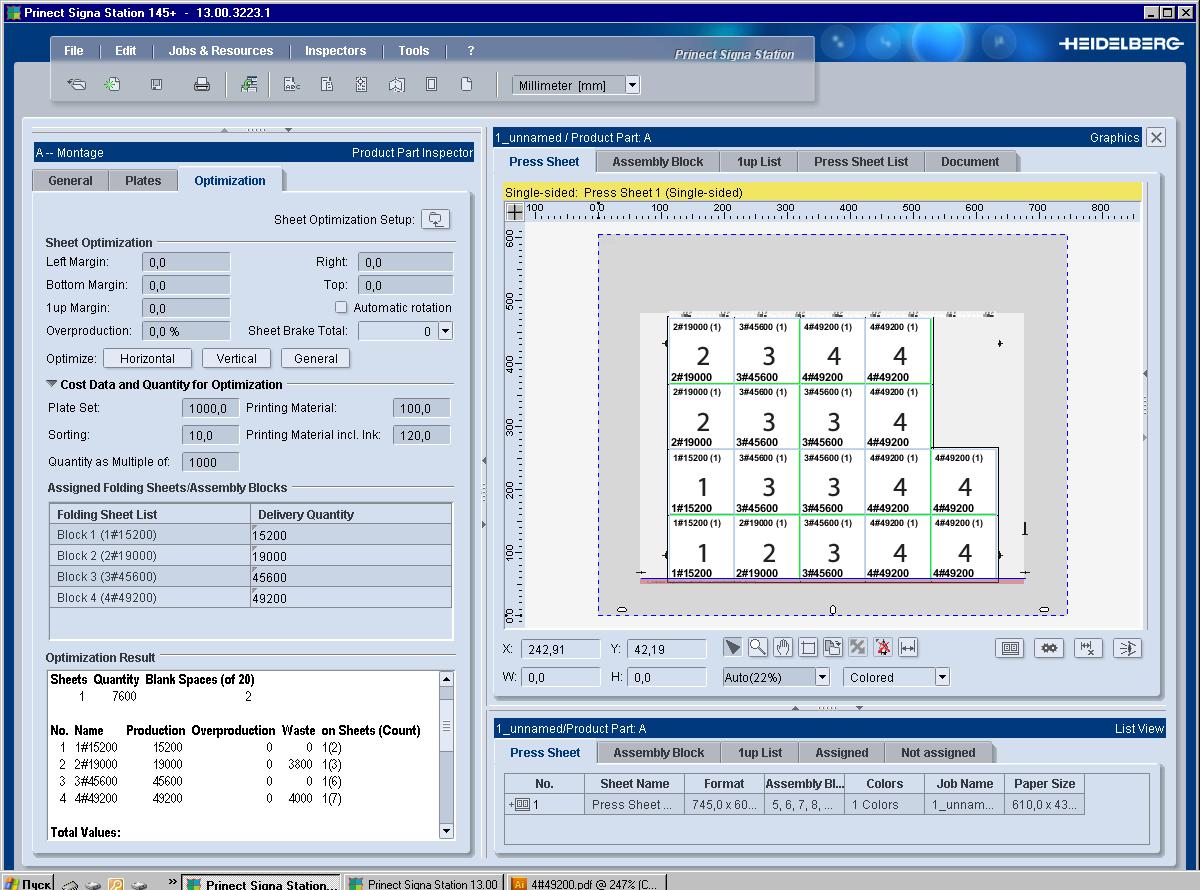
Task: Click the Vertical optimize button
Action: tap(237, 359)
